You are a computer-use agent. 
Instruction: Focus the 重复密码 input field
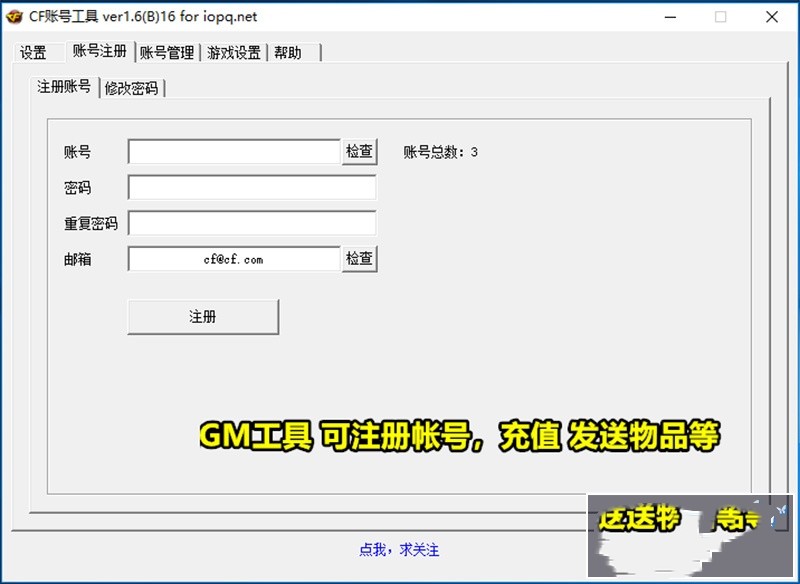252,223
